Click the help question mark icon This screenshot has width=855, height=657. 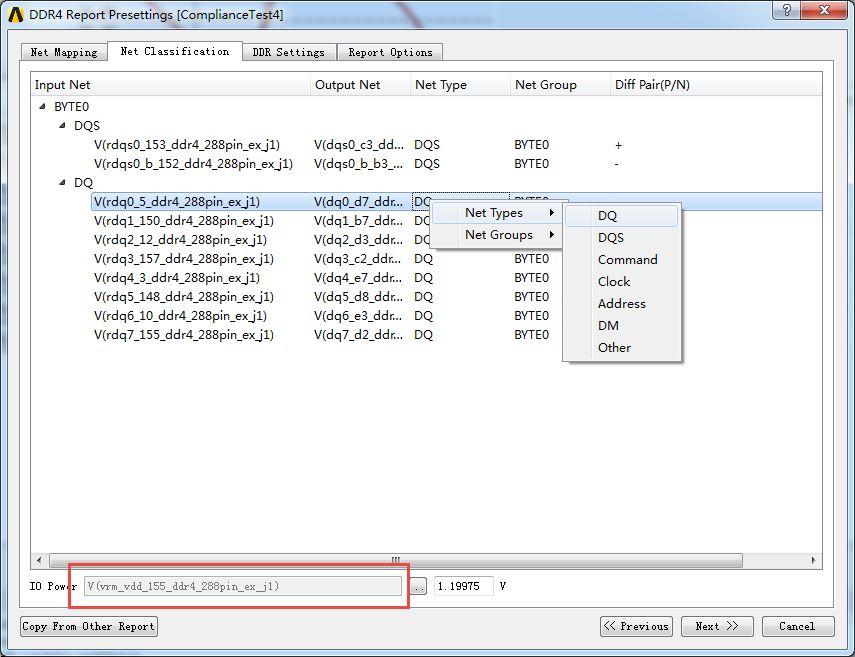(x=786, y=10)
